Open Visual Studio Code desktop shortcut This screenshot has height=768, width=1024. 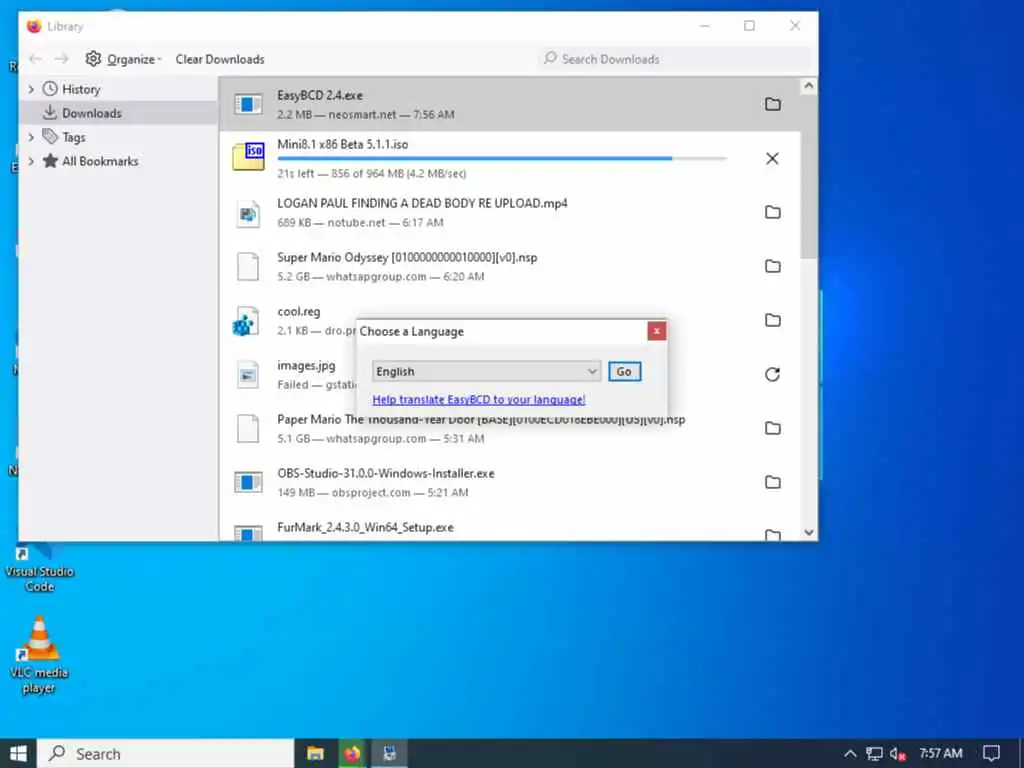tap(39, 567)
